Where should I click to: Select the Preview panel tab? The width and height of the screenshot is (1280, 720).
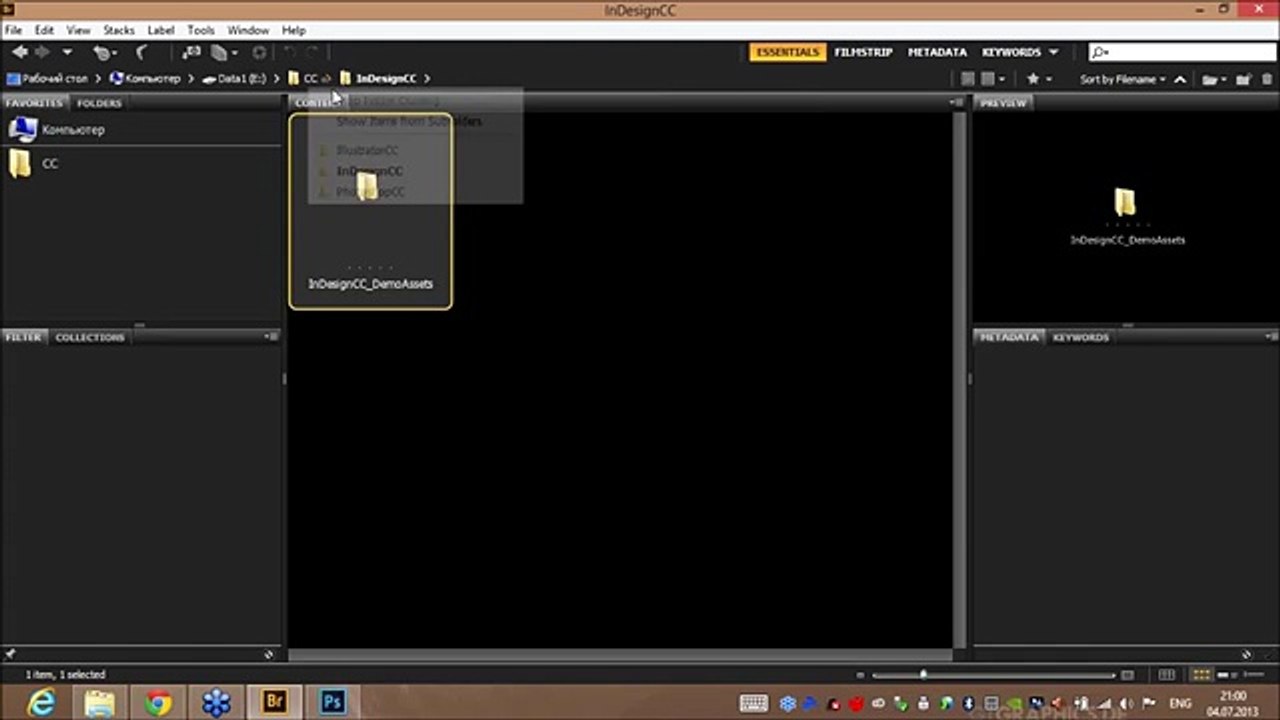click(x=1003, y=103)
